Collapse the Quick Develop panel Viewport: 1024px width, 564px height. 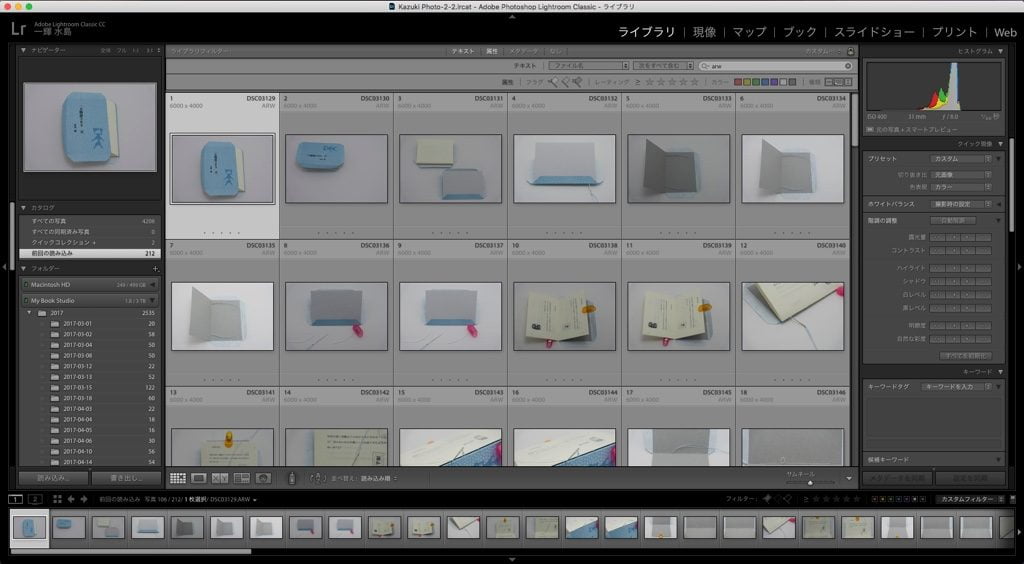(1000, 144)
